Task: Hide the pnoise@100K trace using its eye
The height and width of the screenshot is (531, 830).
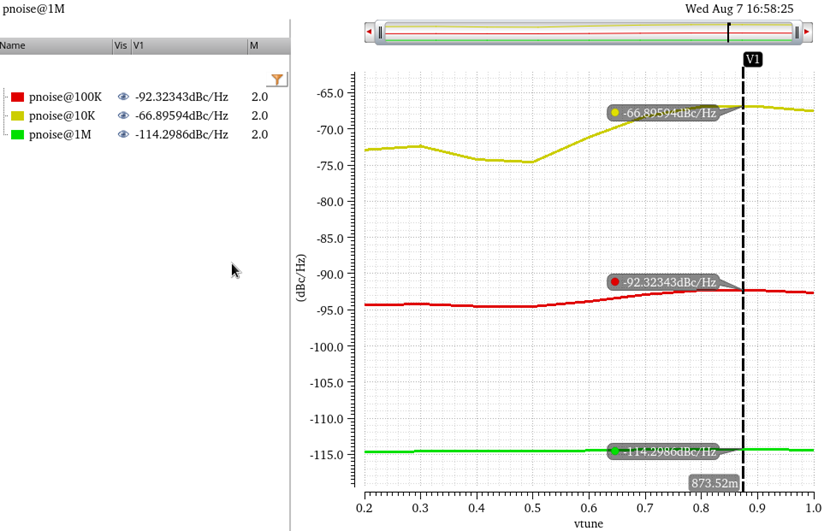Action: tap(124, 97)
